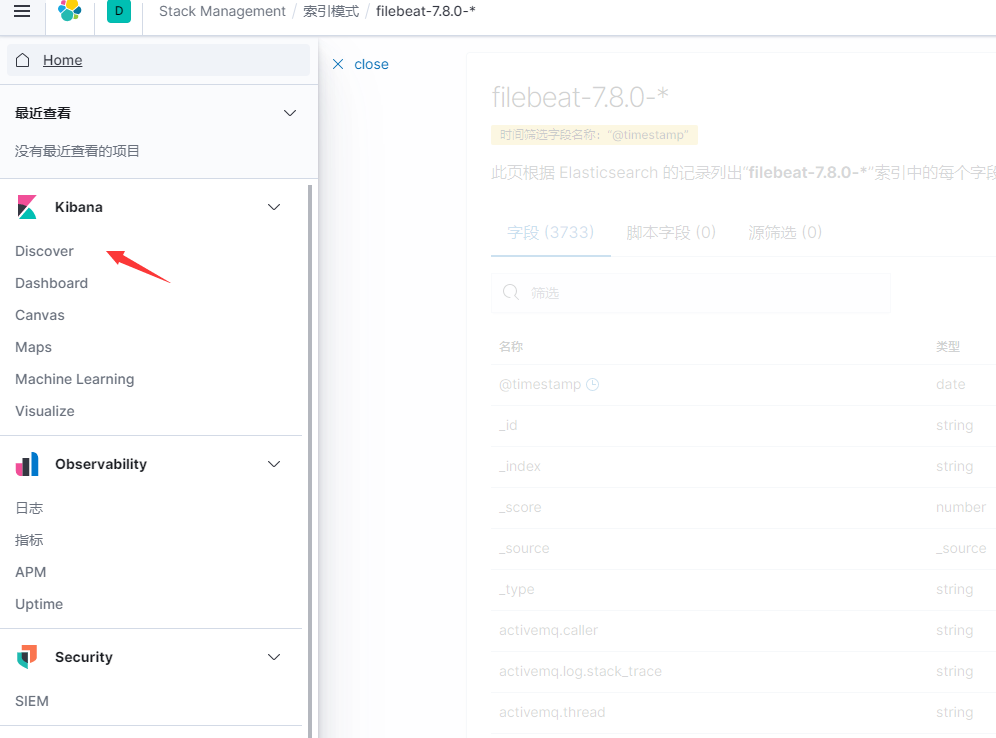
Task: Switch to the 源筛选 tab
Action: [785, 232]
